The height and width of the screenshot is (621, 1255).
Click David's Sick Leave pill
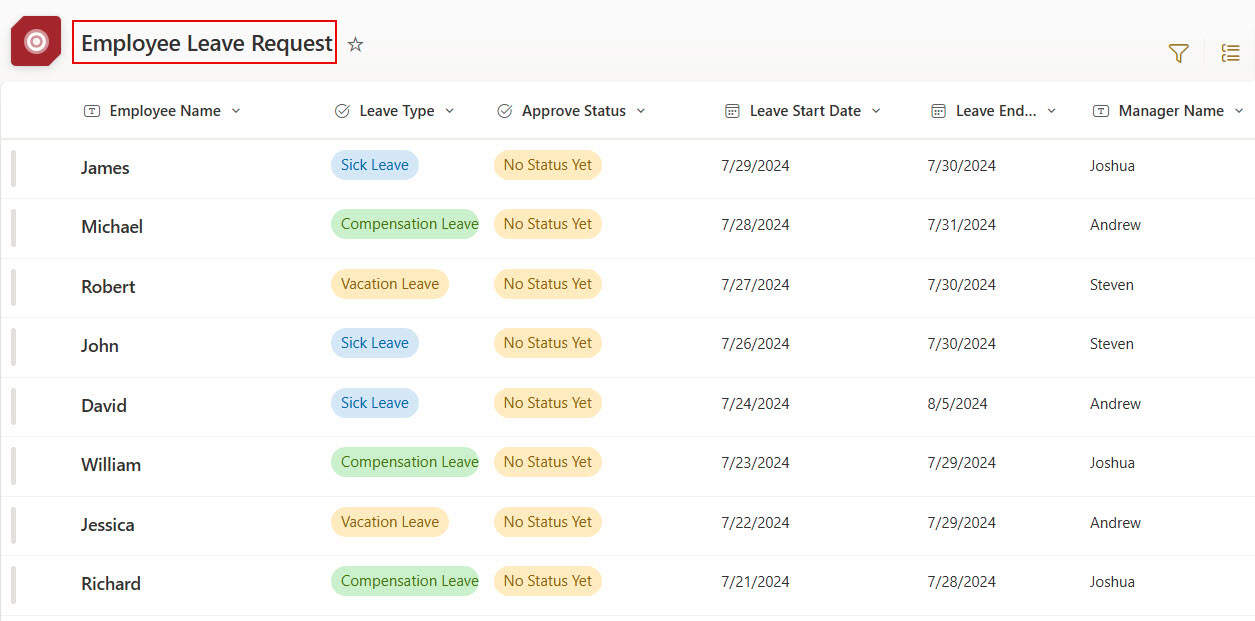375,403
